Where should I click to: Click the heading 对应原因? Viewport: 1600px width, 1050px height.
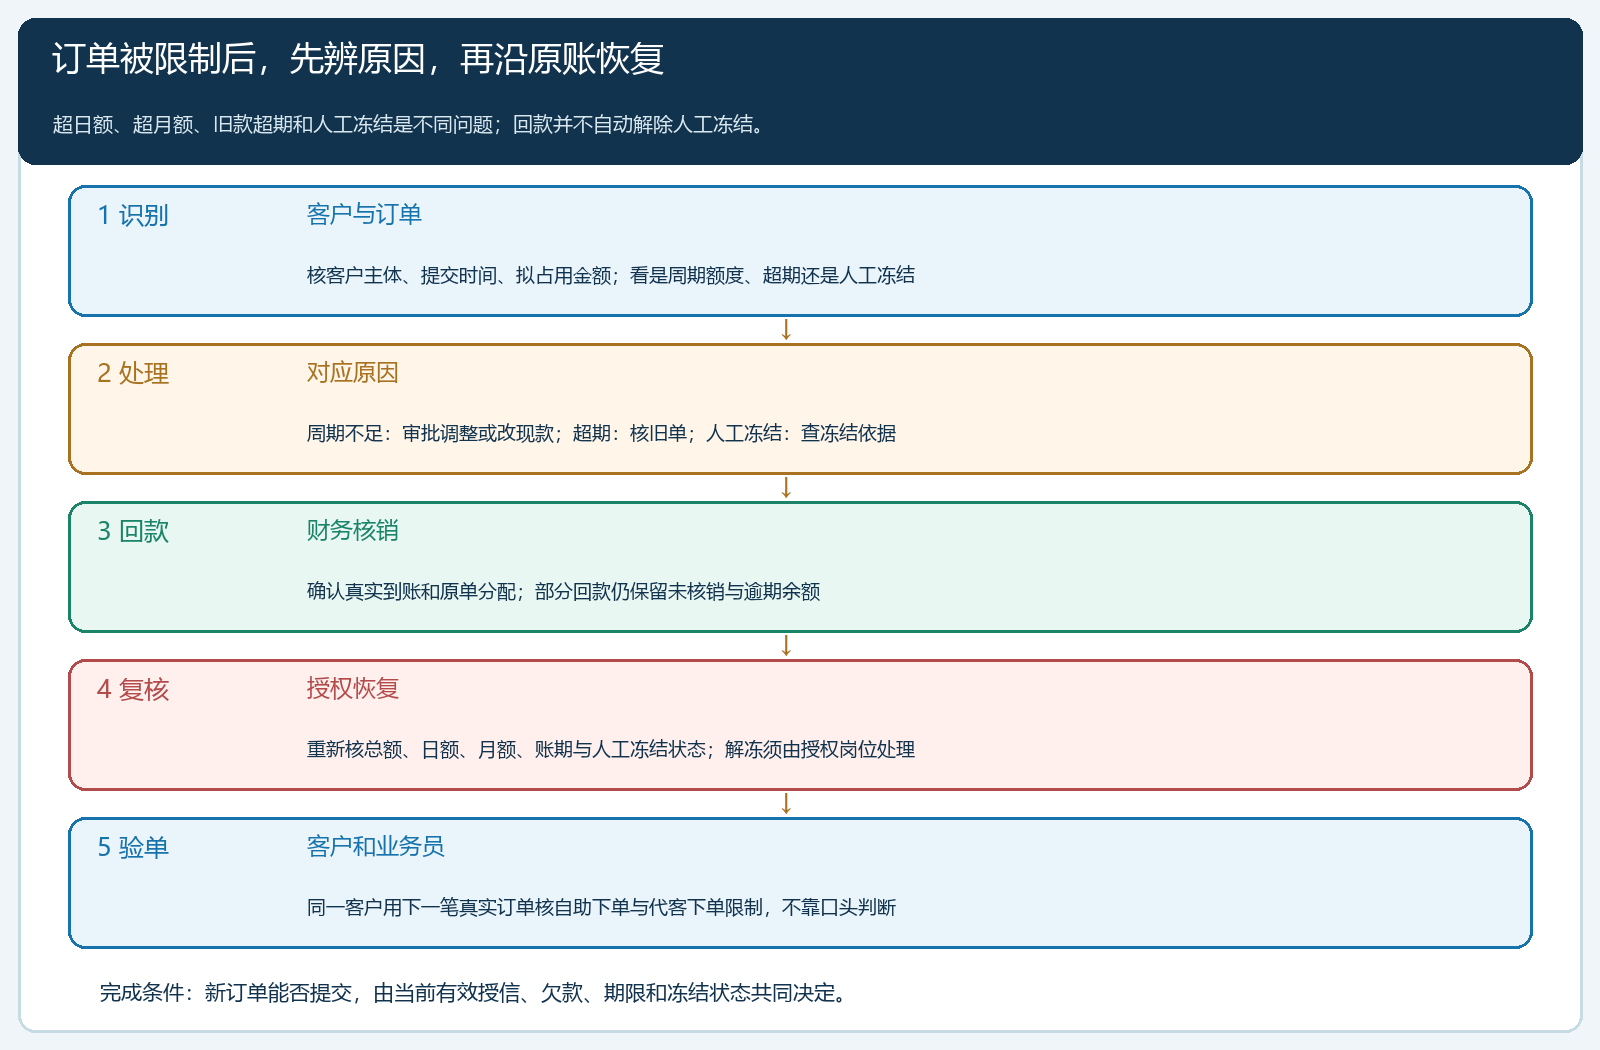pos(352,372)
